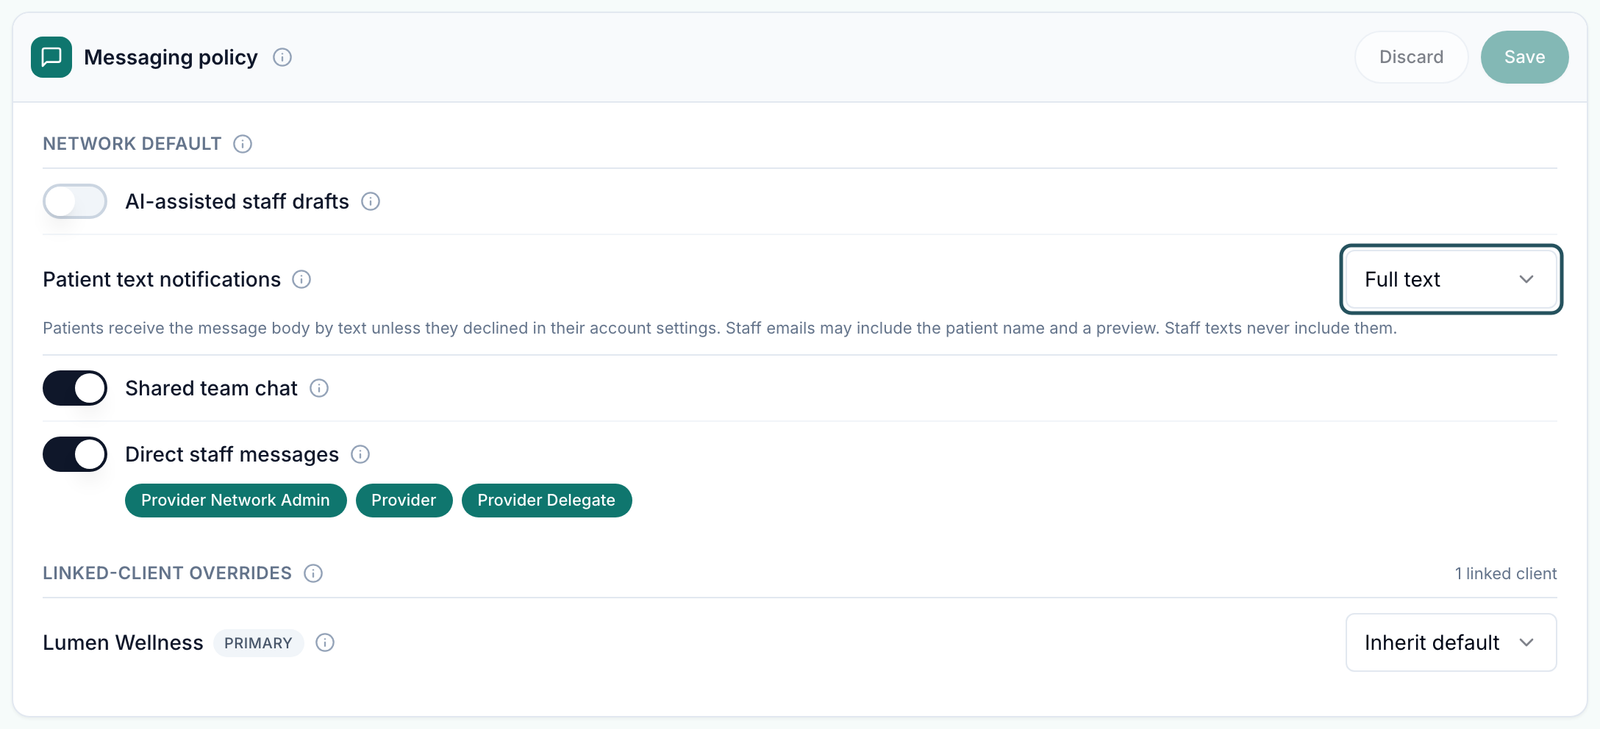Click the Lumen Wellness client name
Screen dimensions: 1600x729
[123, 643]
